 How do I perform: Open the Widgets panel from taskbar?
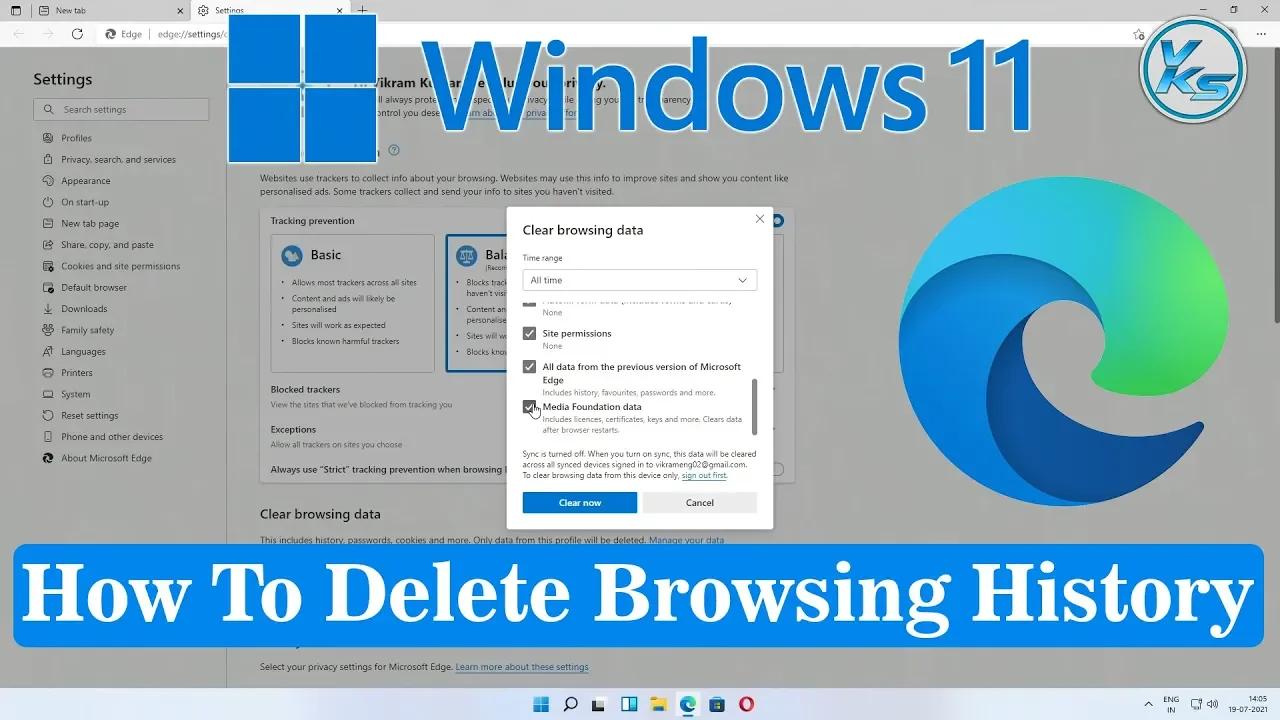pos(629,704)
